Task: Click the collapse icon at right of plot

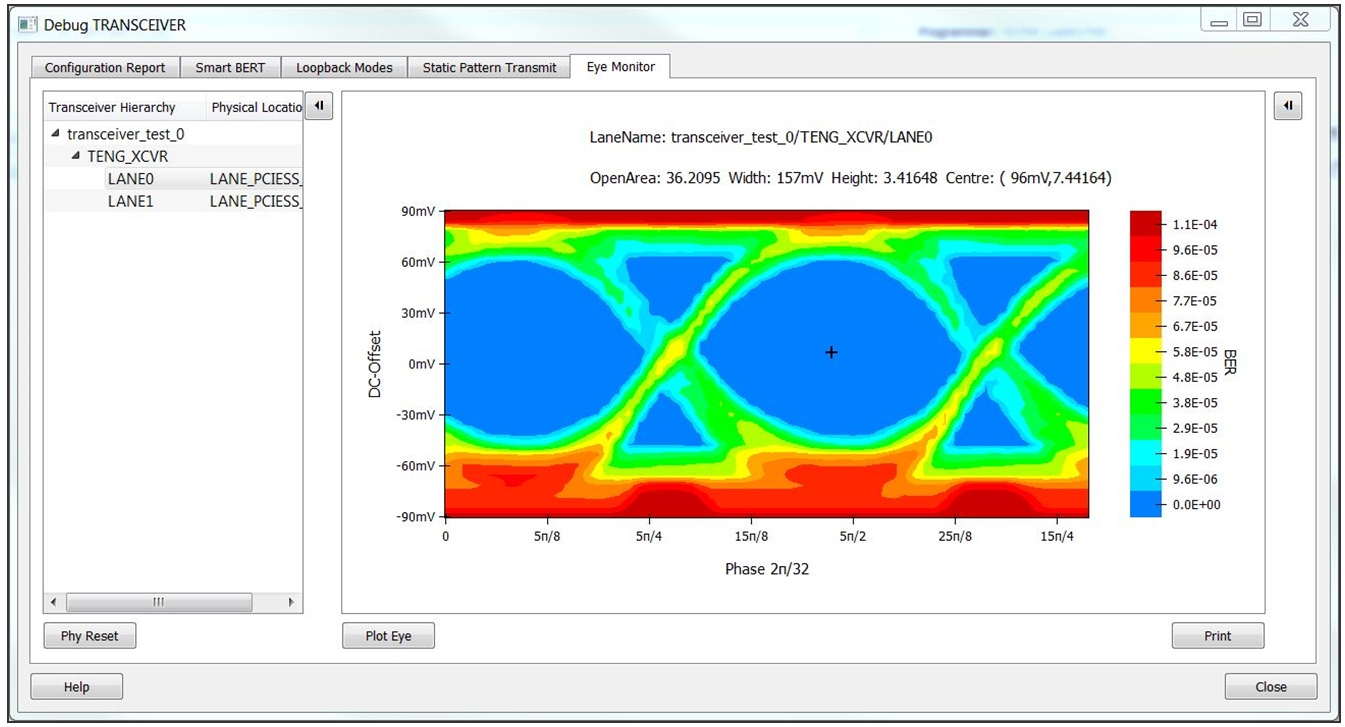Action: coord(1287,106)
